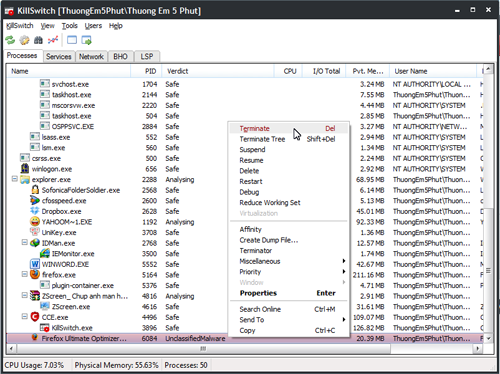The image size is (500, 374).
Task: Sort by the PID column header
Action: 146,71
